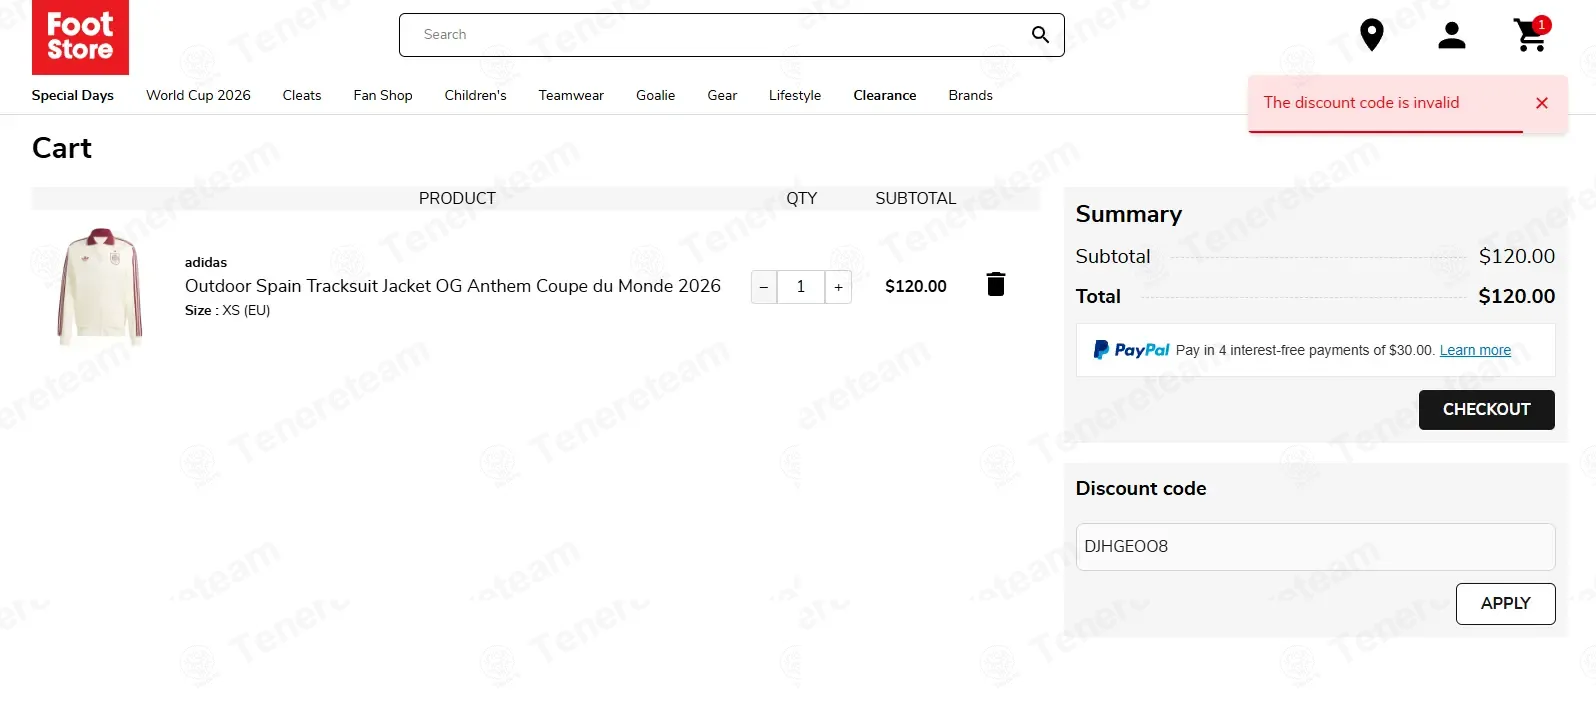Click the 'The discount code is invalid' message
This screenshot has height=717, width=1596.
(1361, 103)
